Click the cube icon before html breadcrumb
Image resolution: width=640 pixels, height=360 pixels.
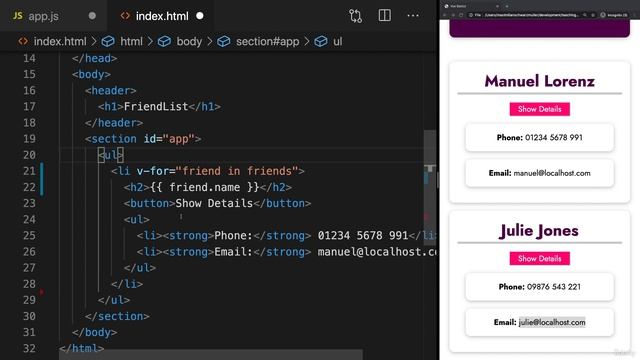[x=108, y=41]
